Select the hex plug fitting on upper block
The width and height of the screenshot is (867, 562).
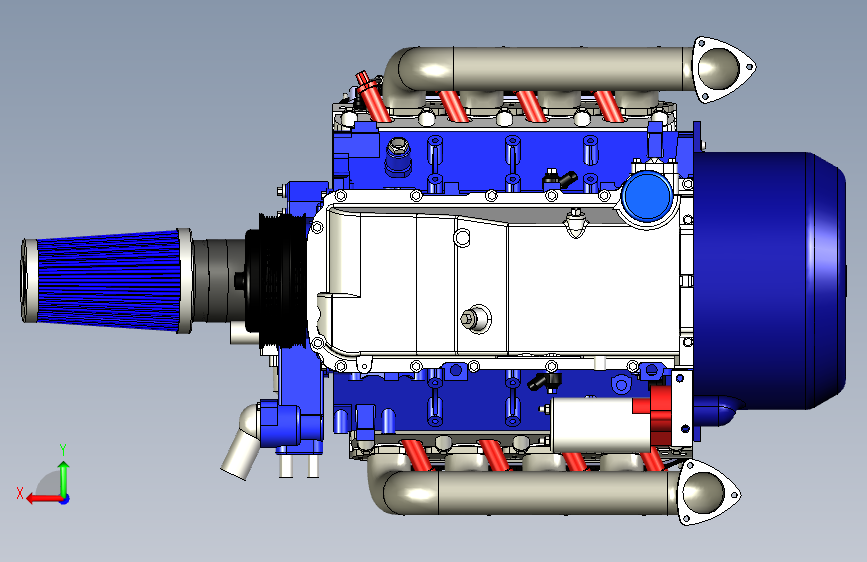point(398,157)
